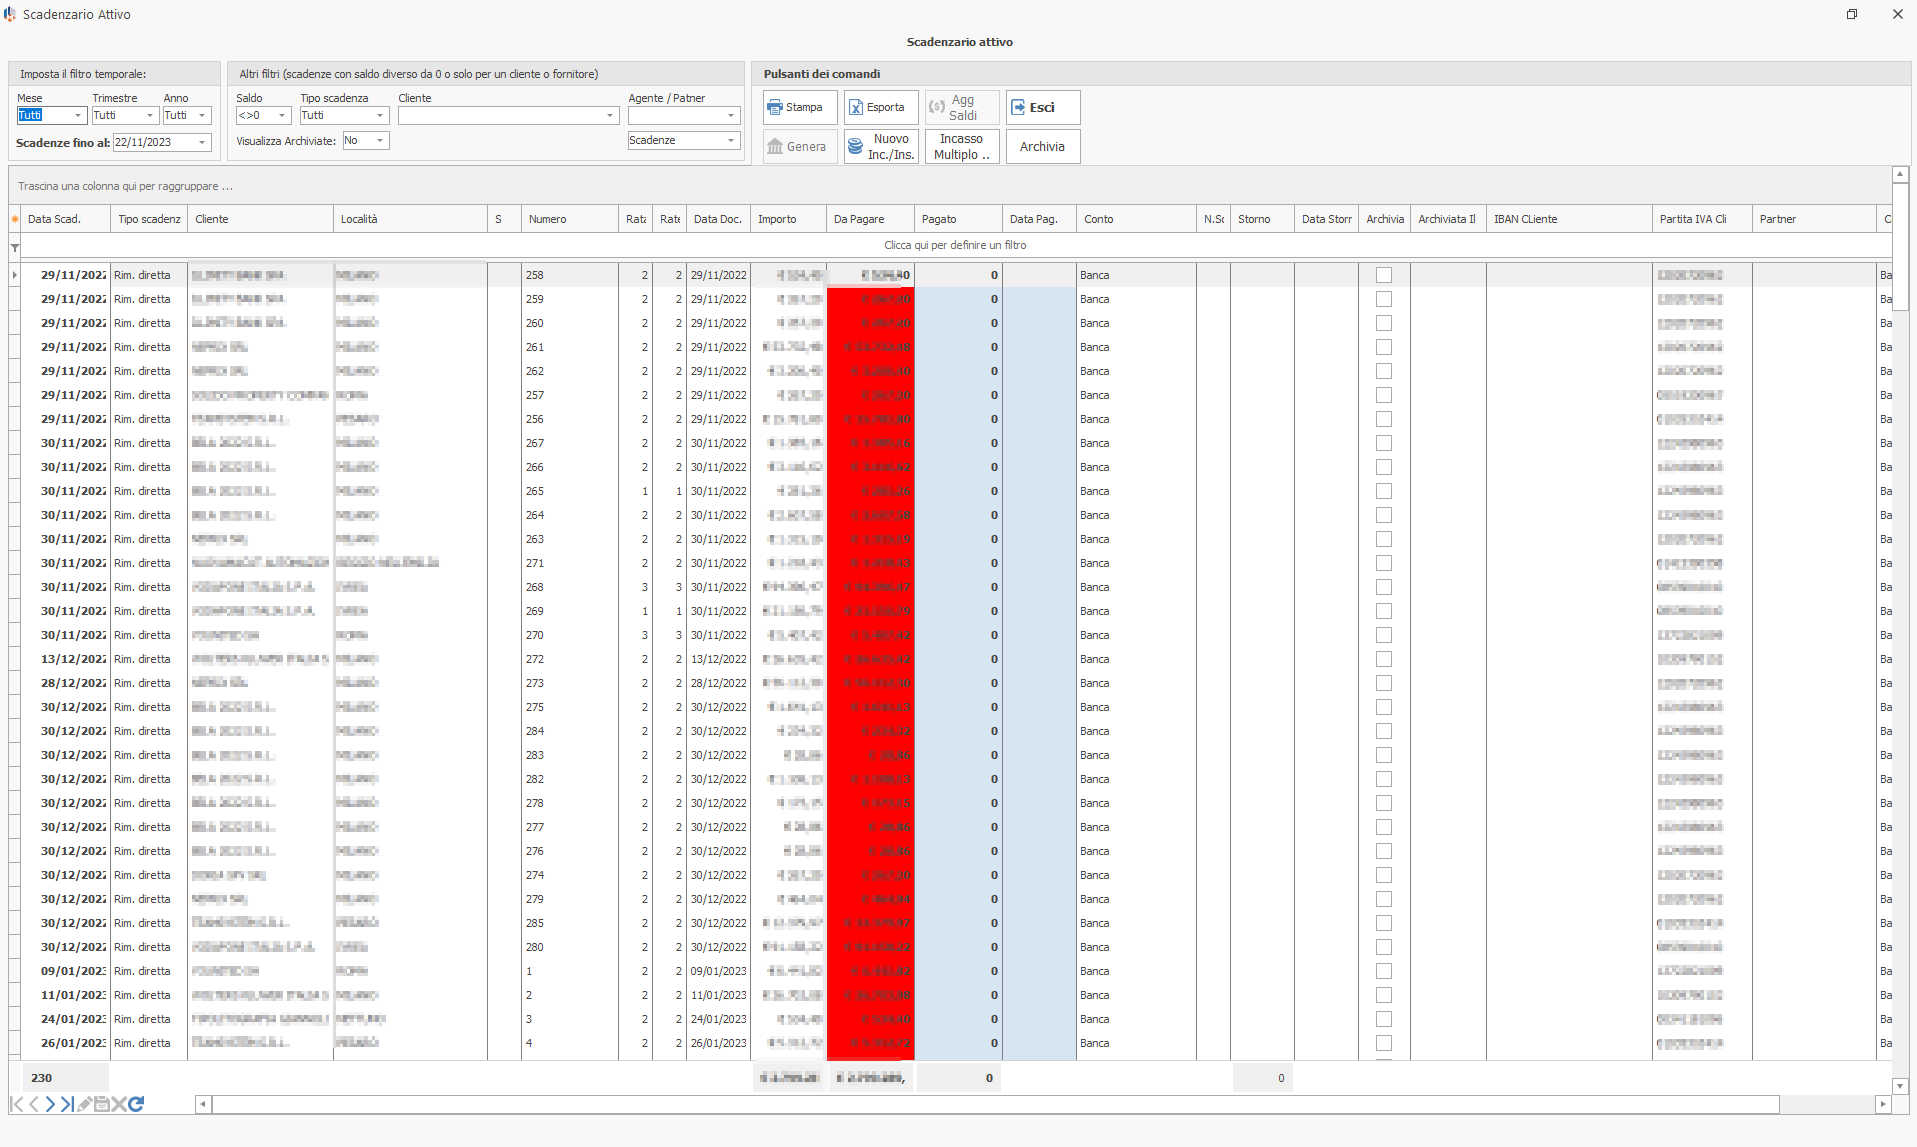Click the coin stack icon on Nuovo Inc./Ins.
The width and height of the screenshot is (1917, 1147).
(x=855, y=146)
